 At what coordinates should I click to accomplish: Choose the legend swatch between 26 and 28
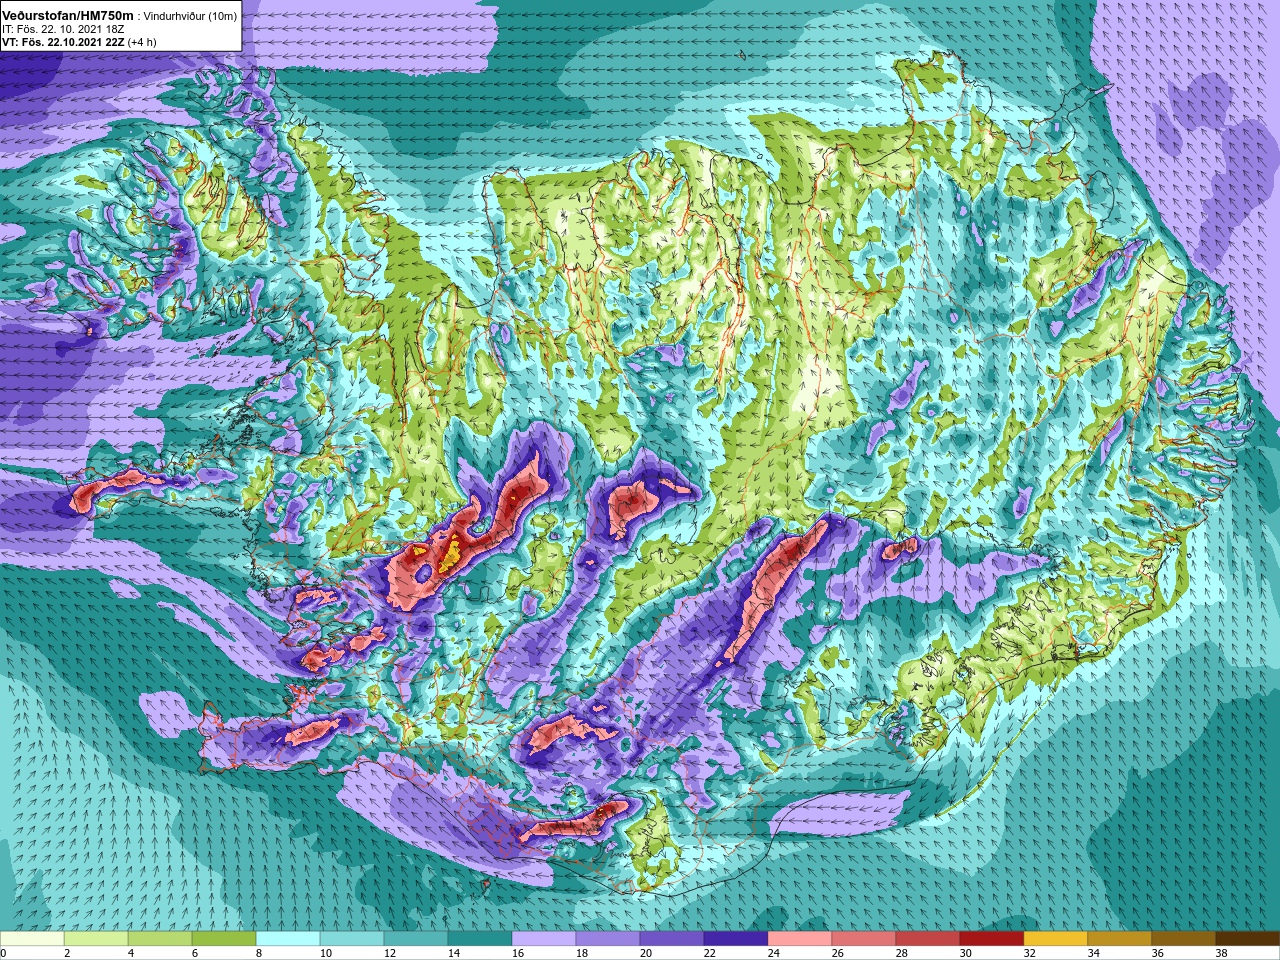pyautogui.click(x=864, y=938)
